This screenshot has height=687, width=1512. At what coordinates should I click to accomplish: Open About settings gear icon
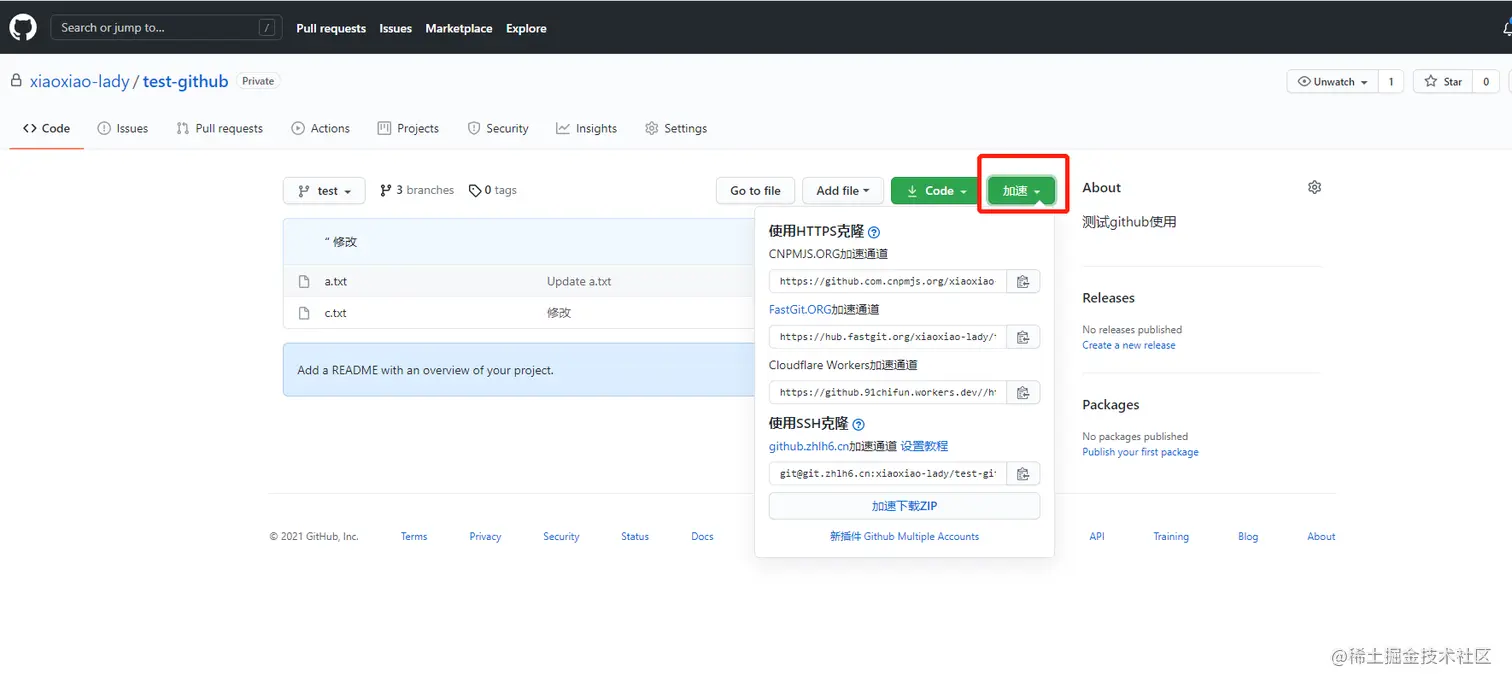pos(1314,187)
